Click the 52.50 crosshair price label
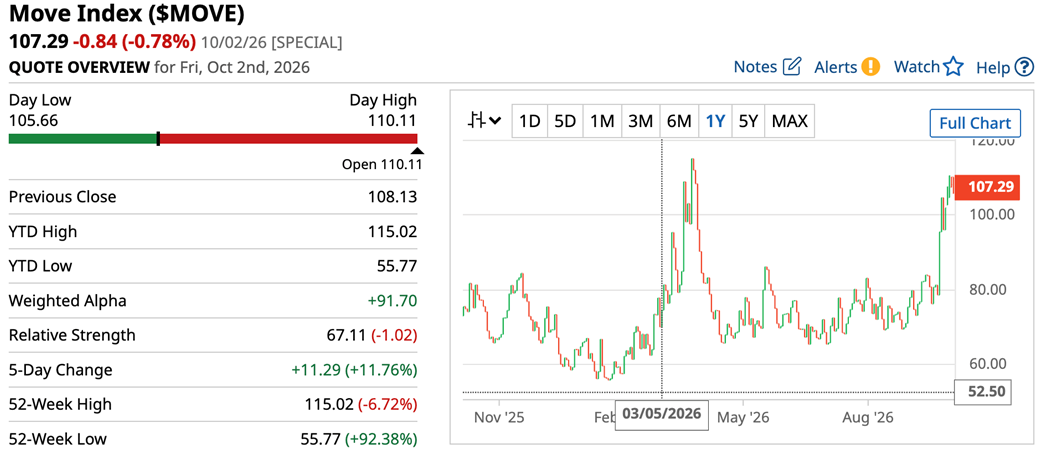 click(x=982, y=392)
